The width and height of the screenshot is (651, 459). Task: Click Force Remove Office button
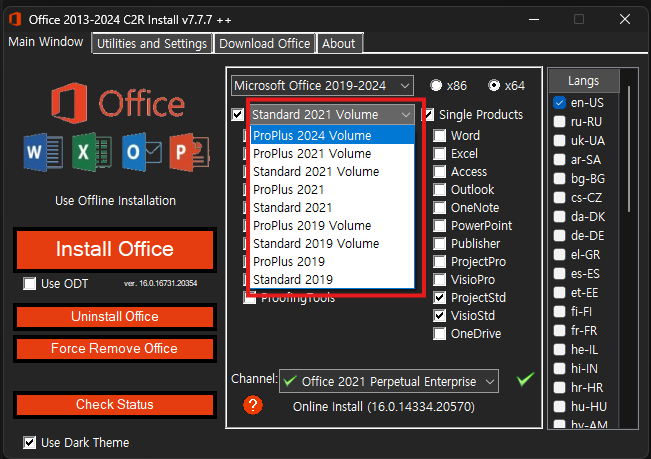tap(115, 349)
